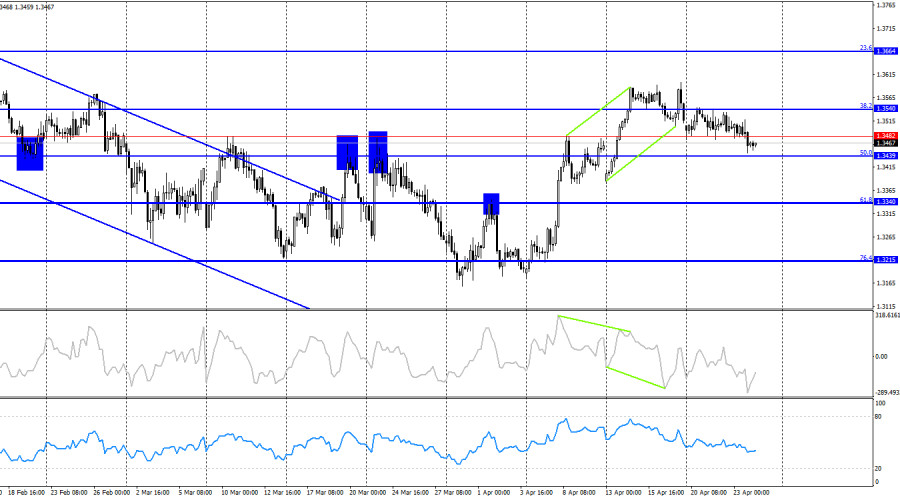900x500 pixels.
Task: Select the blue rectangle on 61.8 level near 1 Apr
Action: [x=491, y=204]
